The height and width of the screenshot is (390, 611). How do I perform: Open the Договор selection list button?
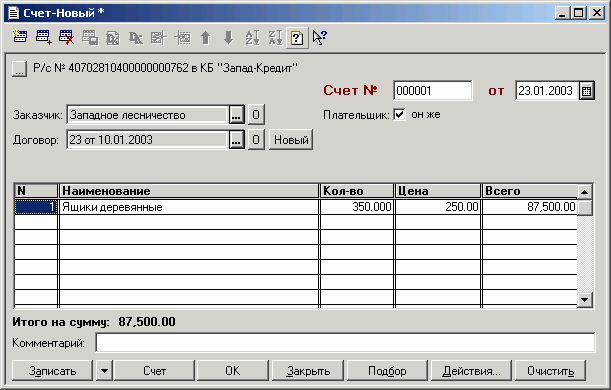coord(236,139)
